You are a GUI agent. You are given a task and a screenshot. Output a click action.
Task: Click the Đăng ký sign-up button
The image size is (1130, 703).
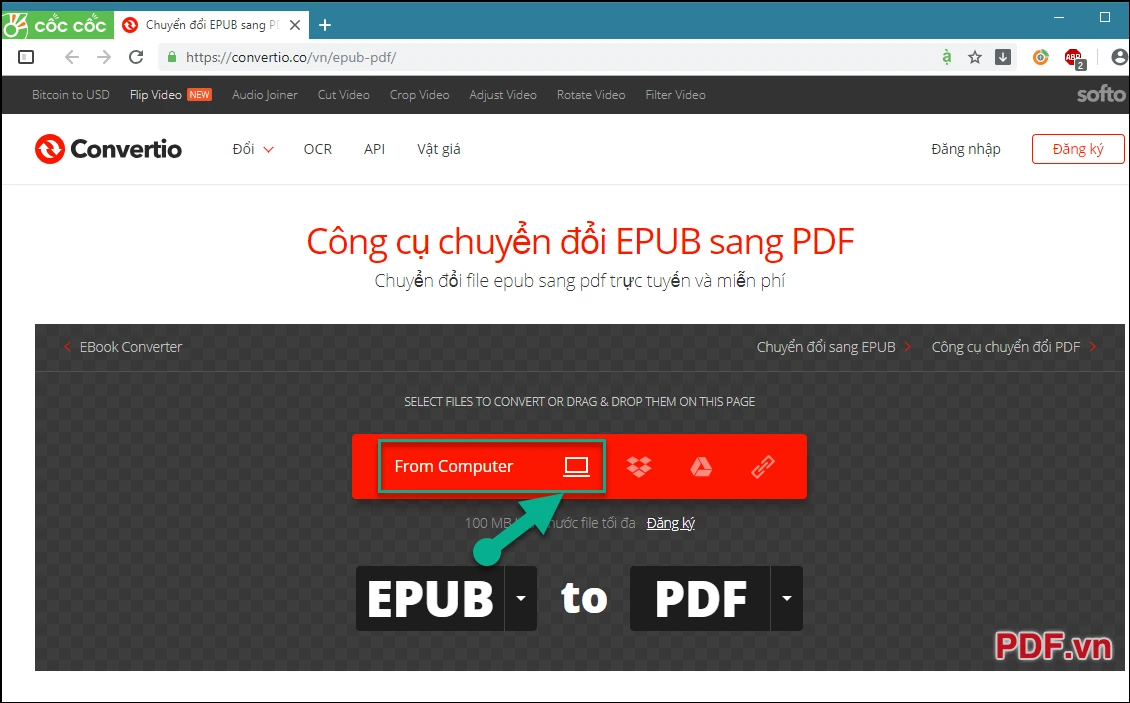tap(1077, 149)
